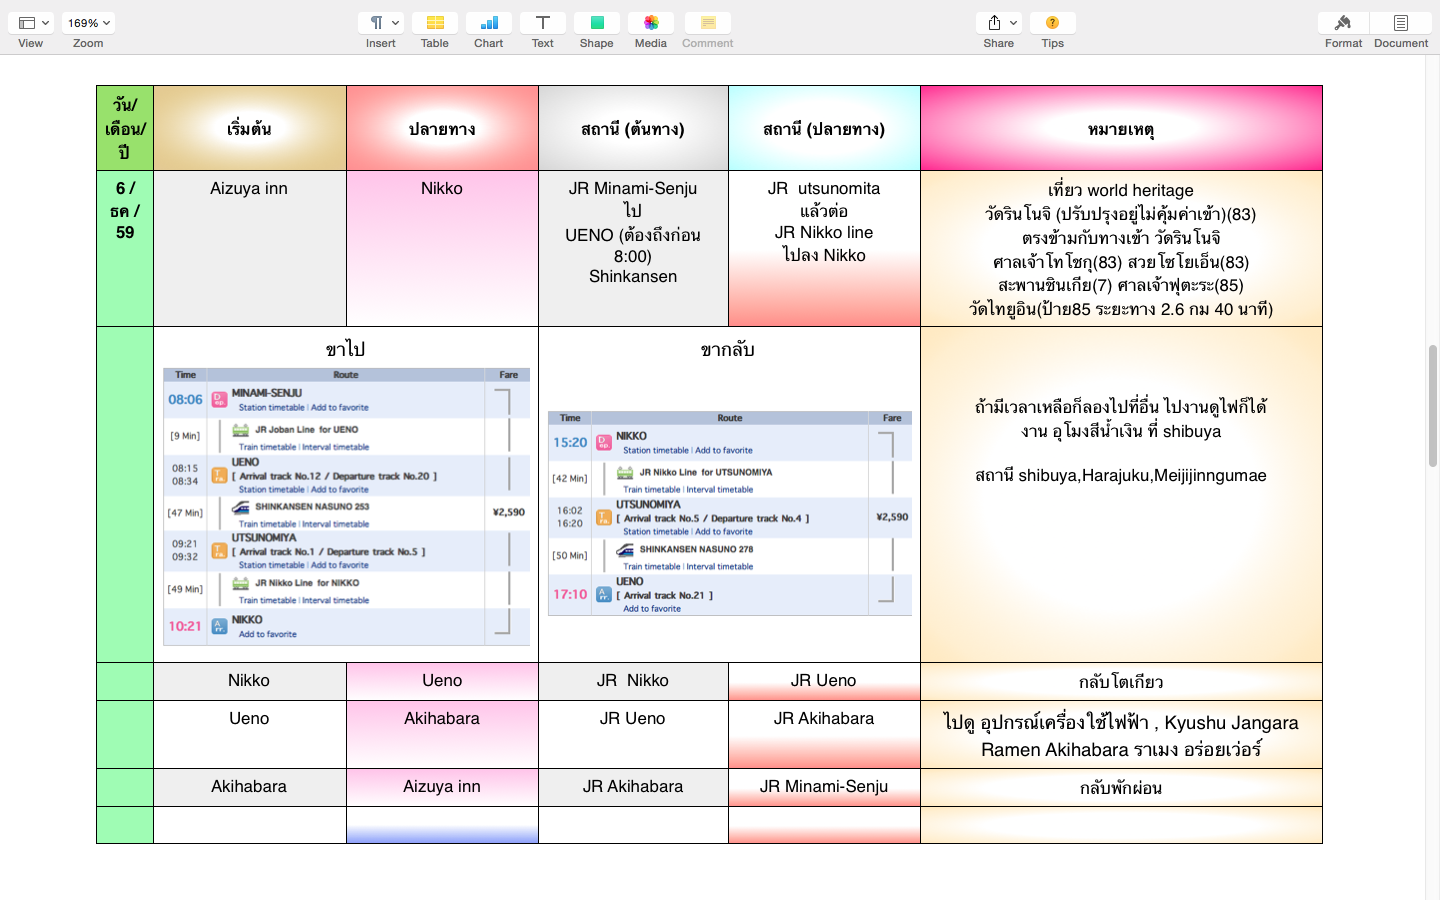This screenshot has height=900, width=1440.
Task: Select the return timetable image under ขากลับ
Action: [730, 513]
